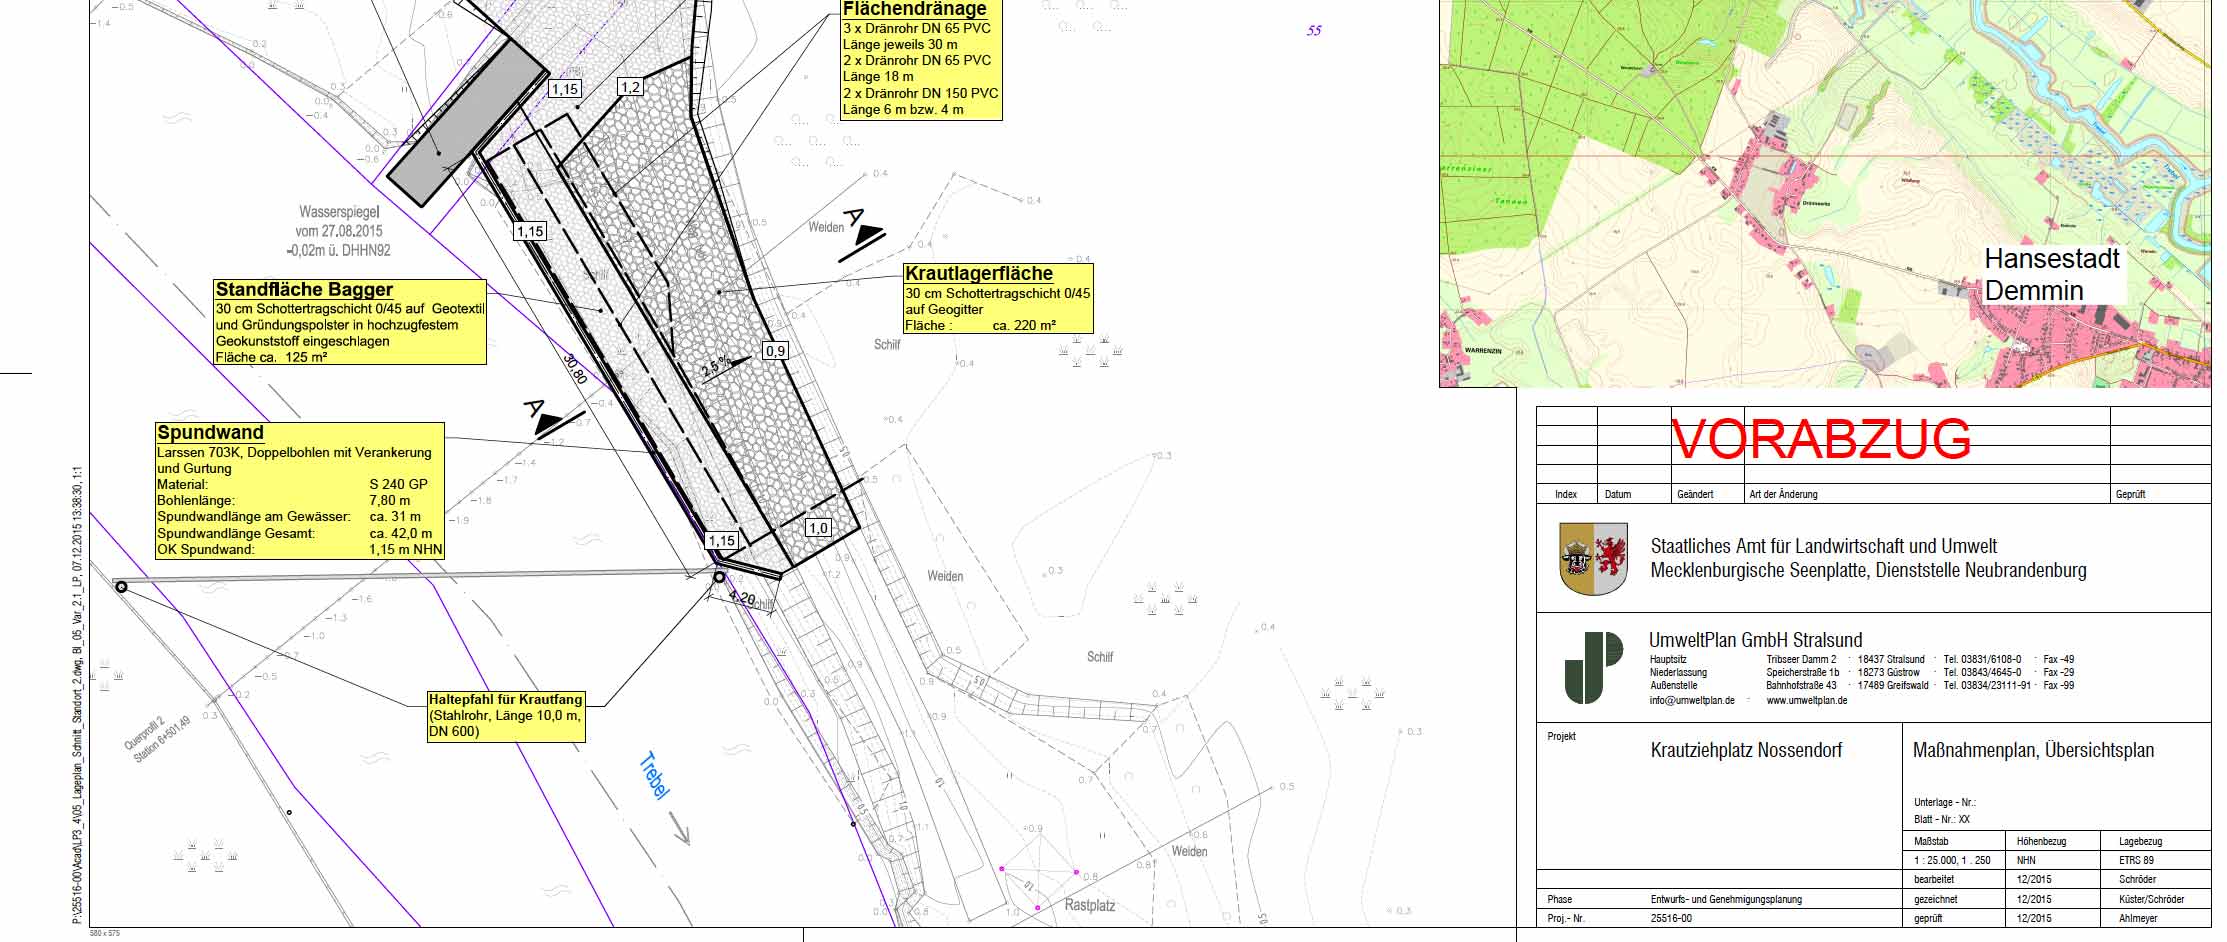
Task: Open the www.umweltplan.de website link
Action: pos(1806,700)
